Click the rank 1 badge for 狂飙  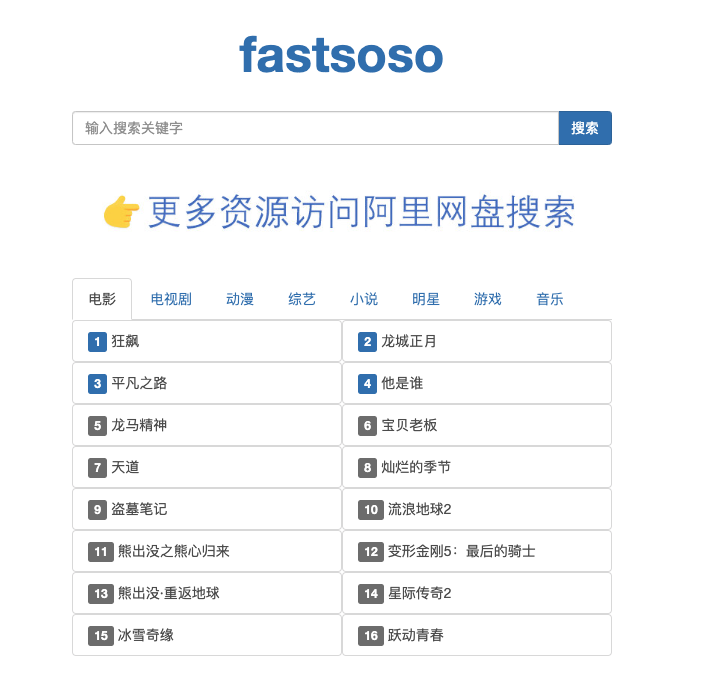coord(97,342)
